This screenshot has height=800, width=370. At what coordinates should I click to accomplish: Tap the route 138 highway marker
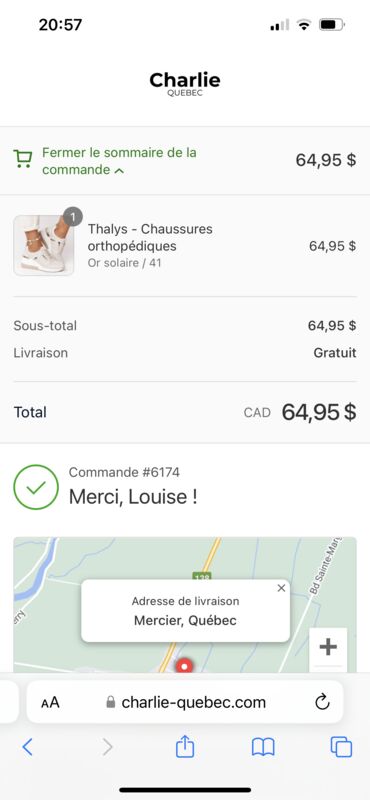(202, 578)
